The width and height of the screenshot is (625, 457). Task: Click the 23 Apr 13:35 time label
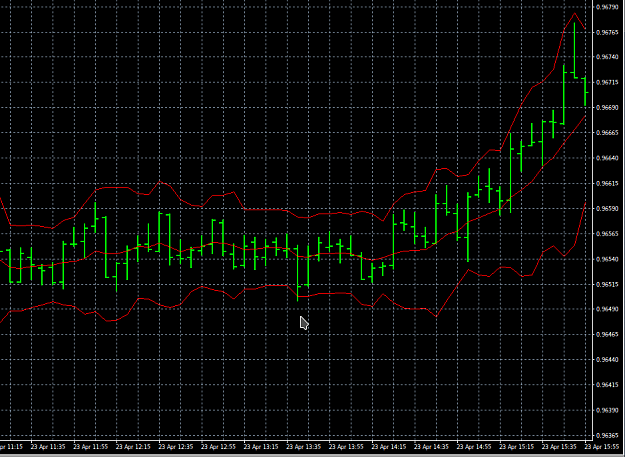coord(304,447)
